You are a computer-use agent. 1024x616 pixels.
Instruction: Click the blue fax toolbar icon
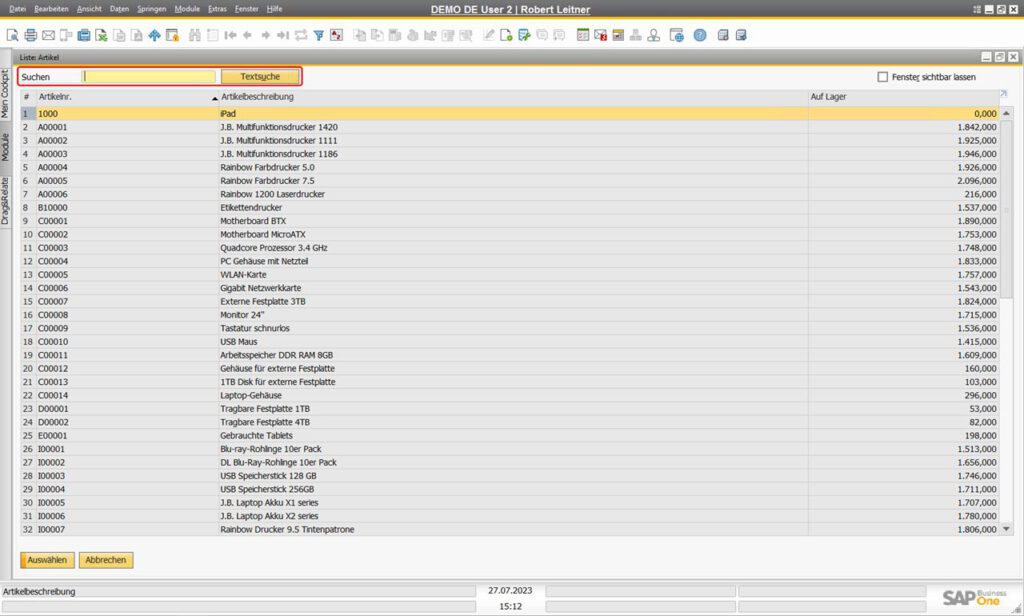pyautogui.click(x=84, y=35)
